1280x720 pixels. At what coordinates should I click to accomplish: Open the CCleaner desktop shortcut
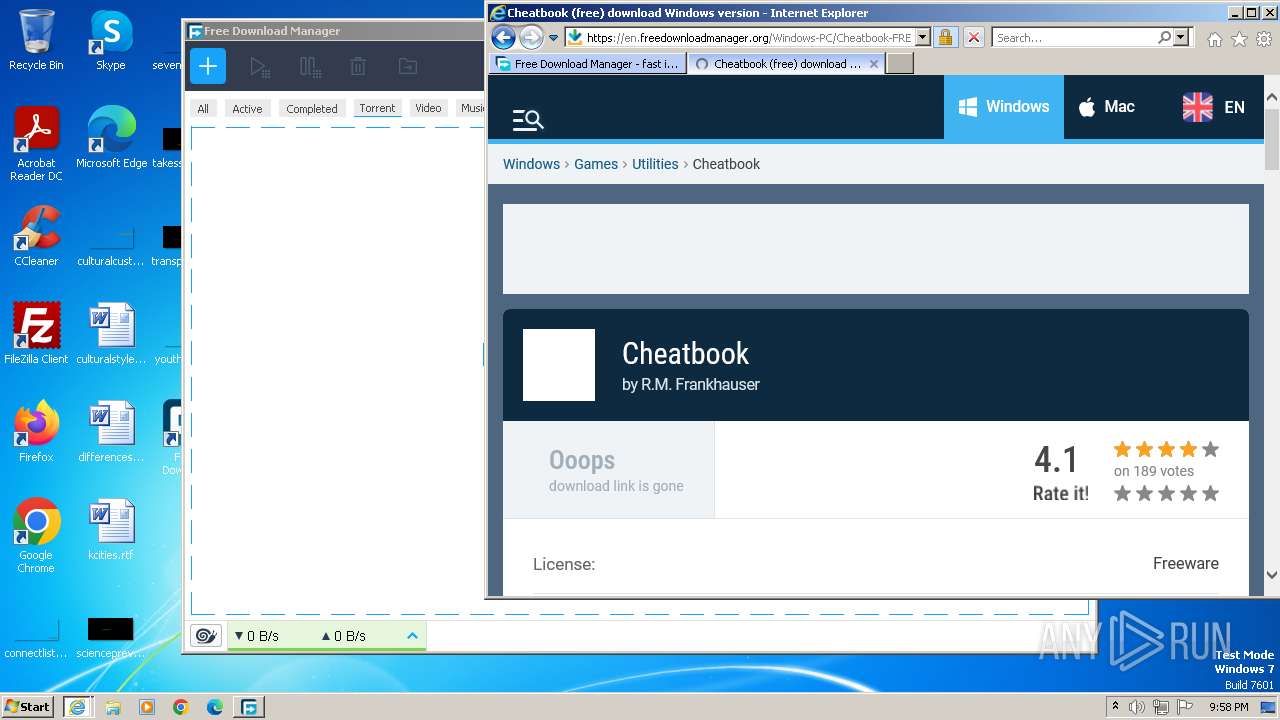(x=36, y=236)
